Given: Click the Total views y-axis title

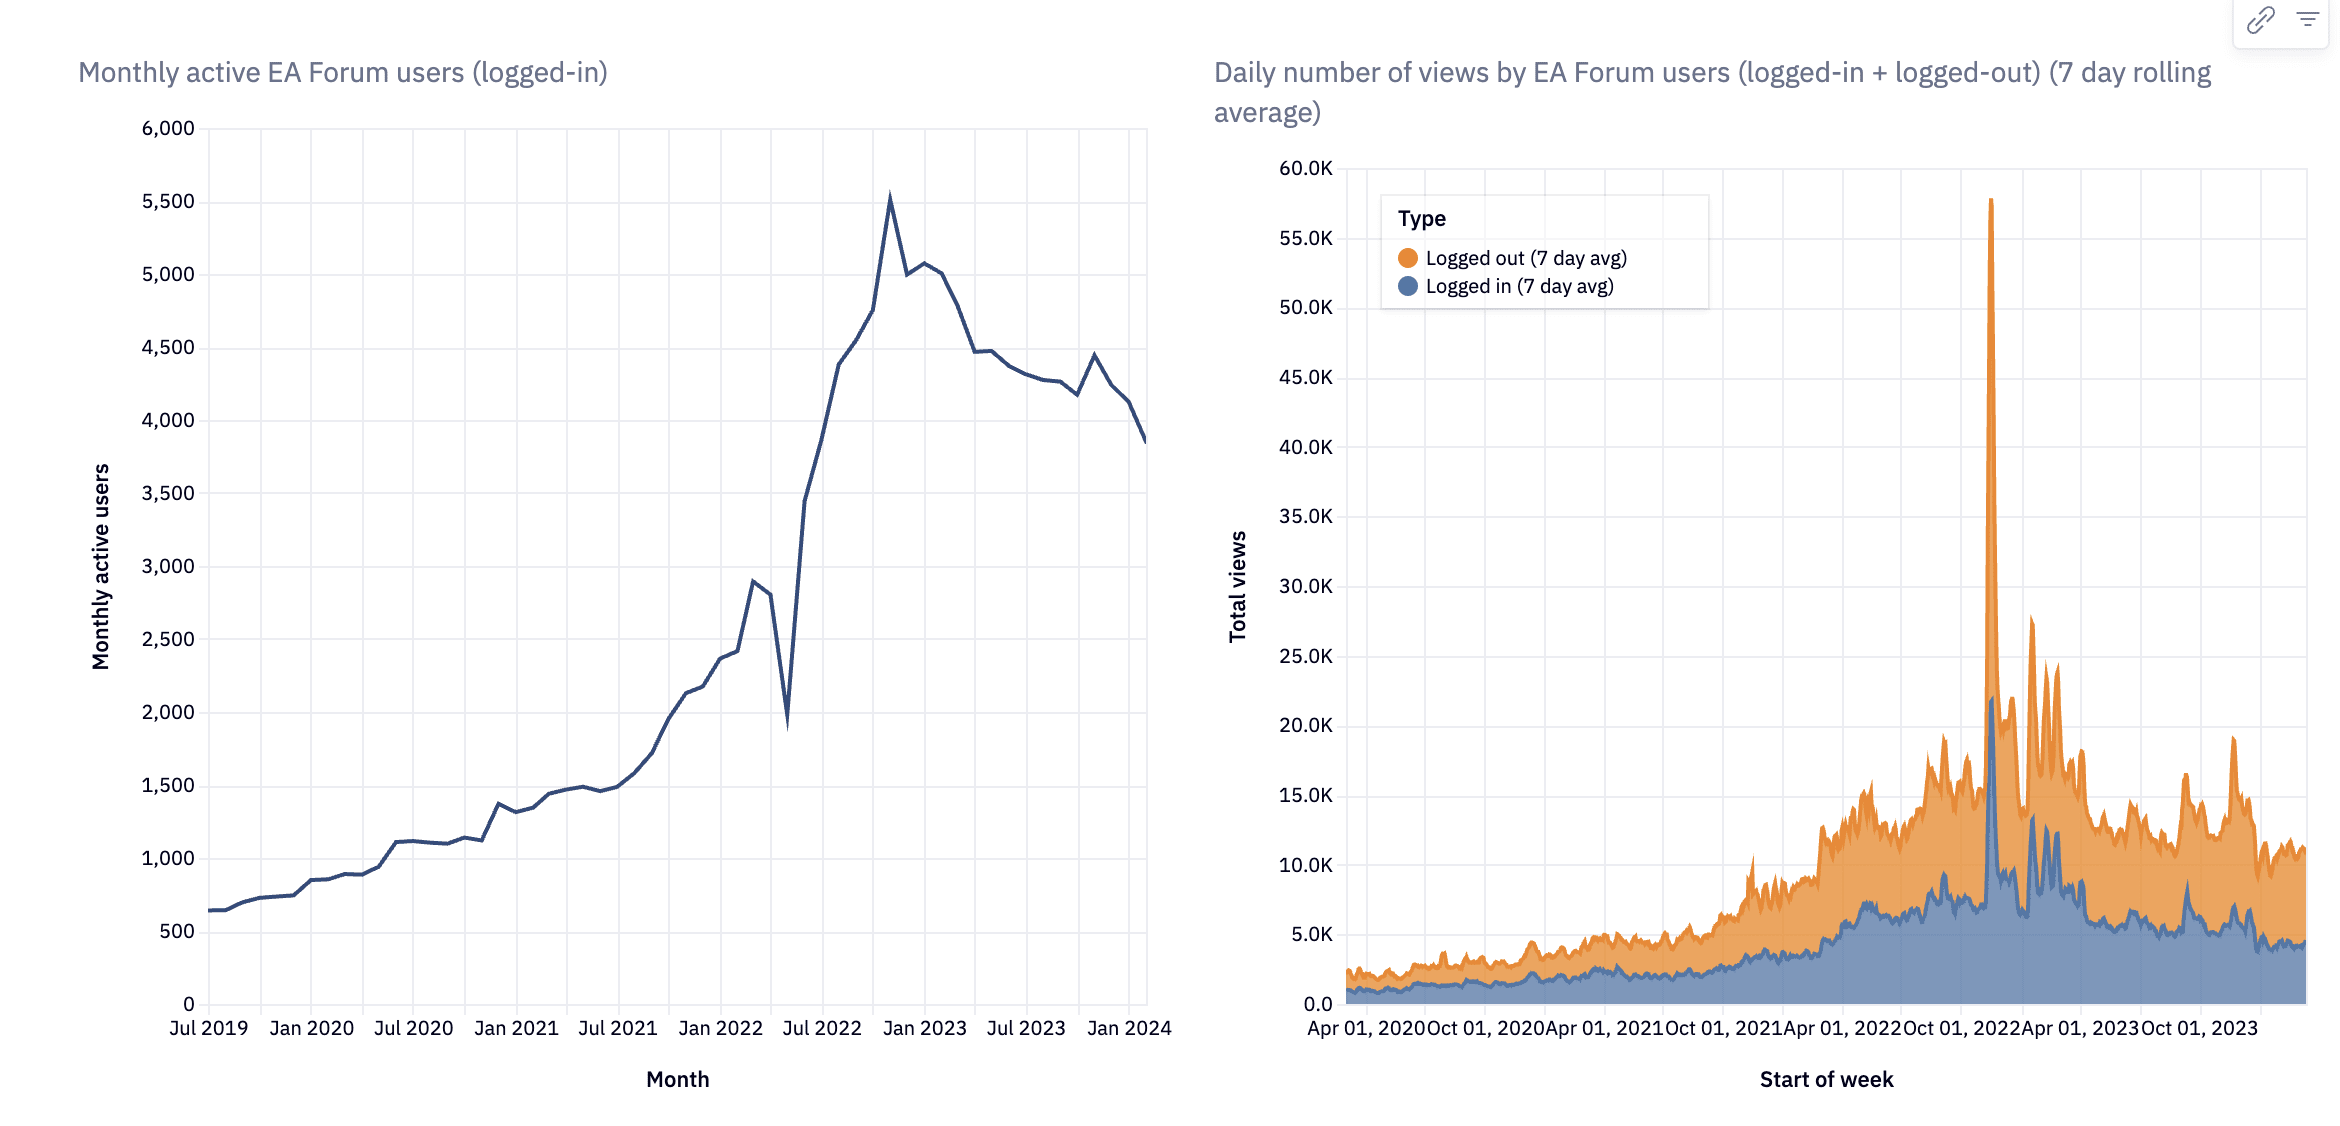Looking at the screenshot, I should tap(1237, 586).
